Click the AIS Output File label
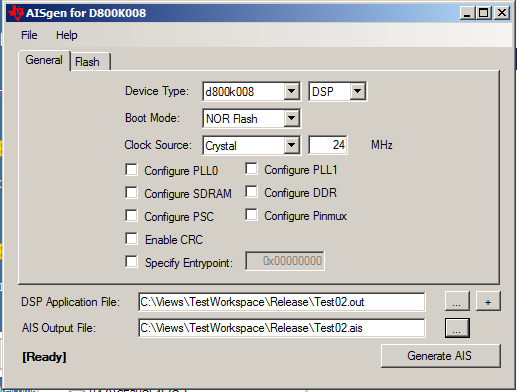The width and height of the screenshot is (517, 392). click(x=59, y=328)
